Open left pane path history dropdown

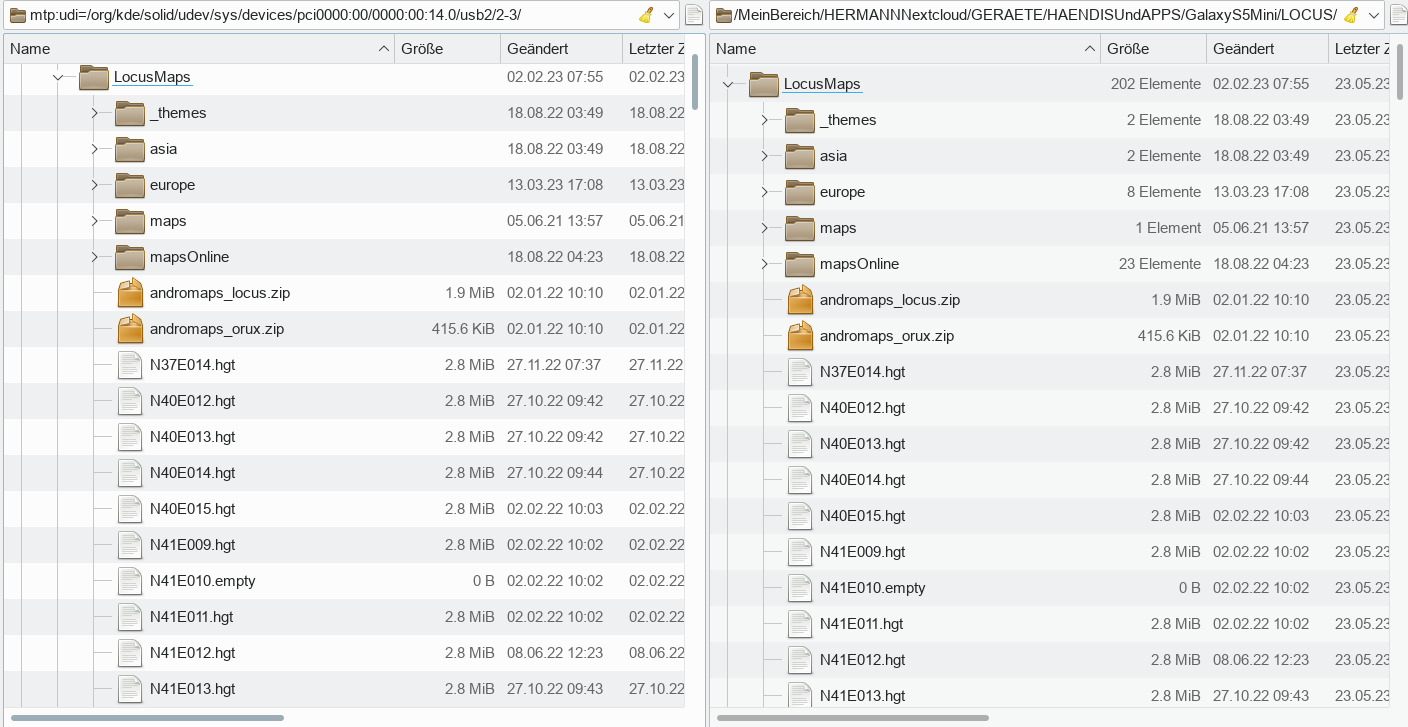click(x=669, y=15)
